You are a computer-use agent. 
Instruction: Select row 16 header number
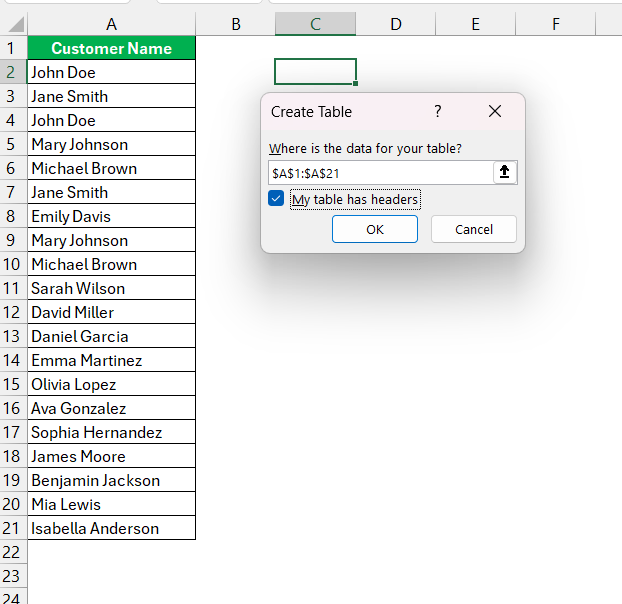pyautogui.click(x=13, y=408)
